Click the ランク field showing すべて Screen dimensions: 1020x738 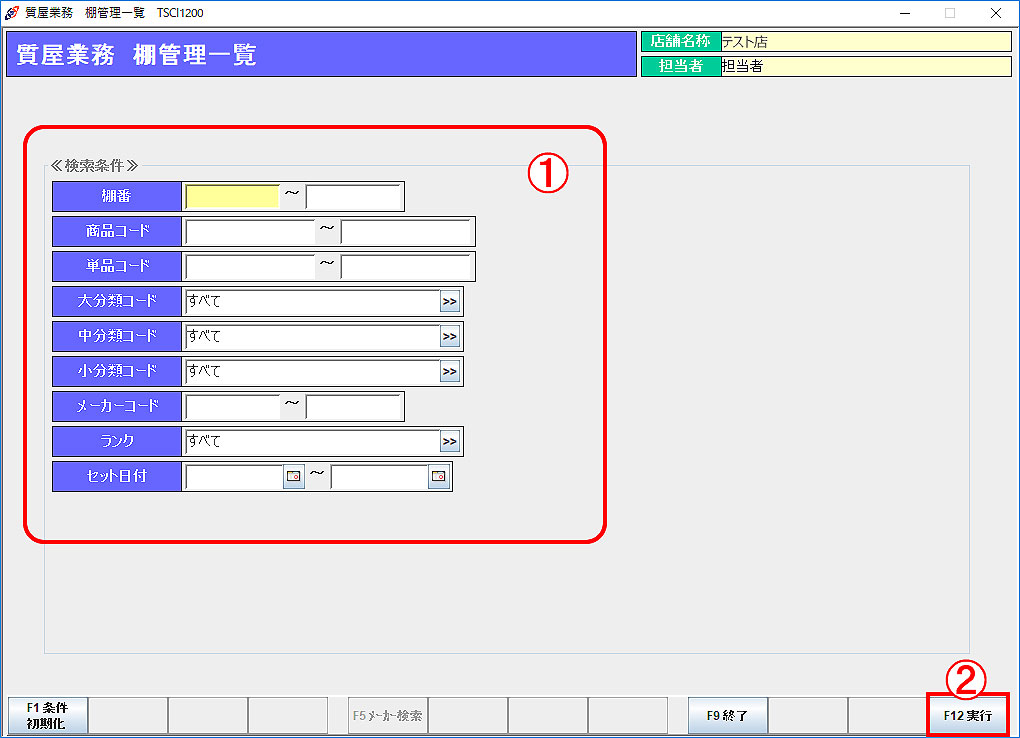(x=312, y=441)
